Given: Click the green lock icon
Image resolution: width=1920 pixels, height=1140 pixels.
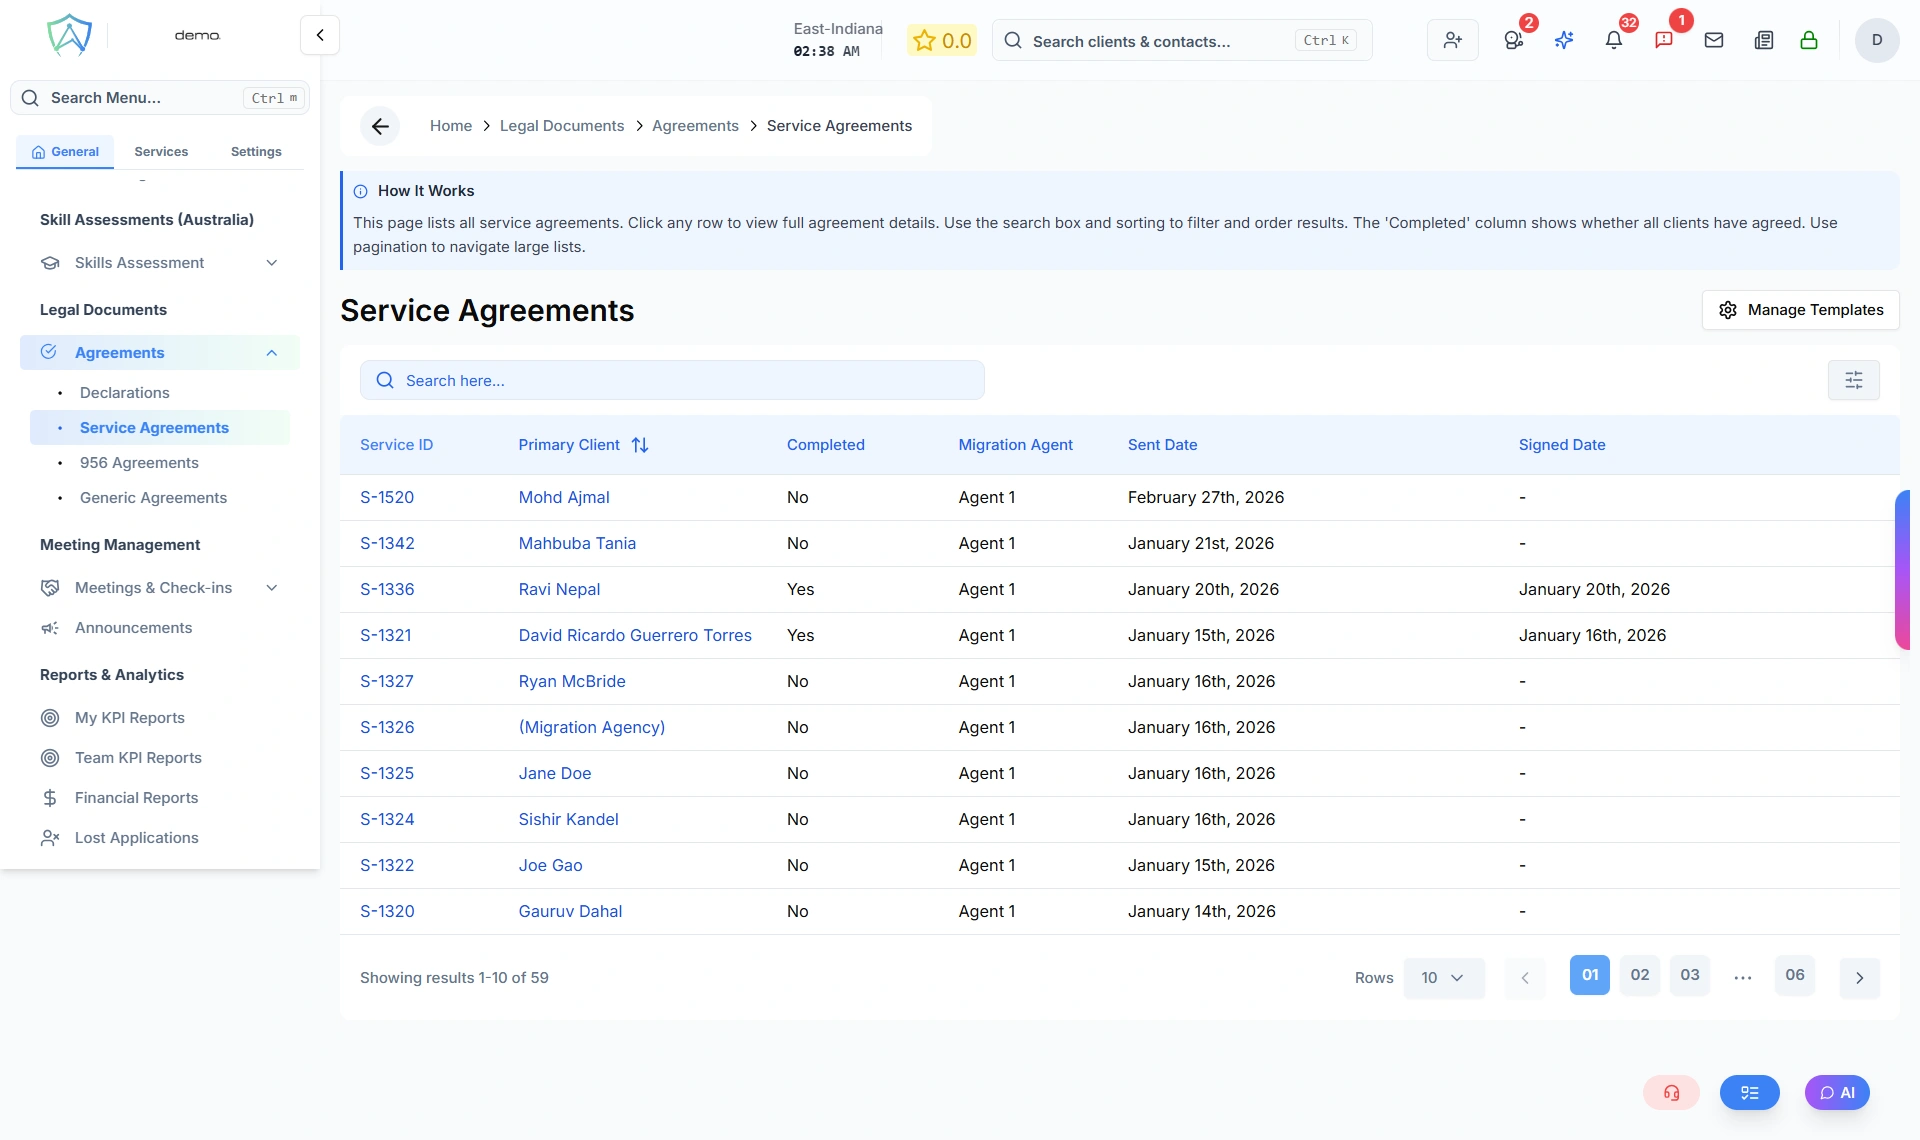Looking at the screenshot, I should pos(1809,40).
